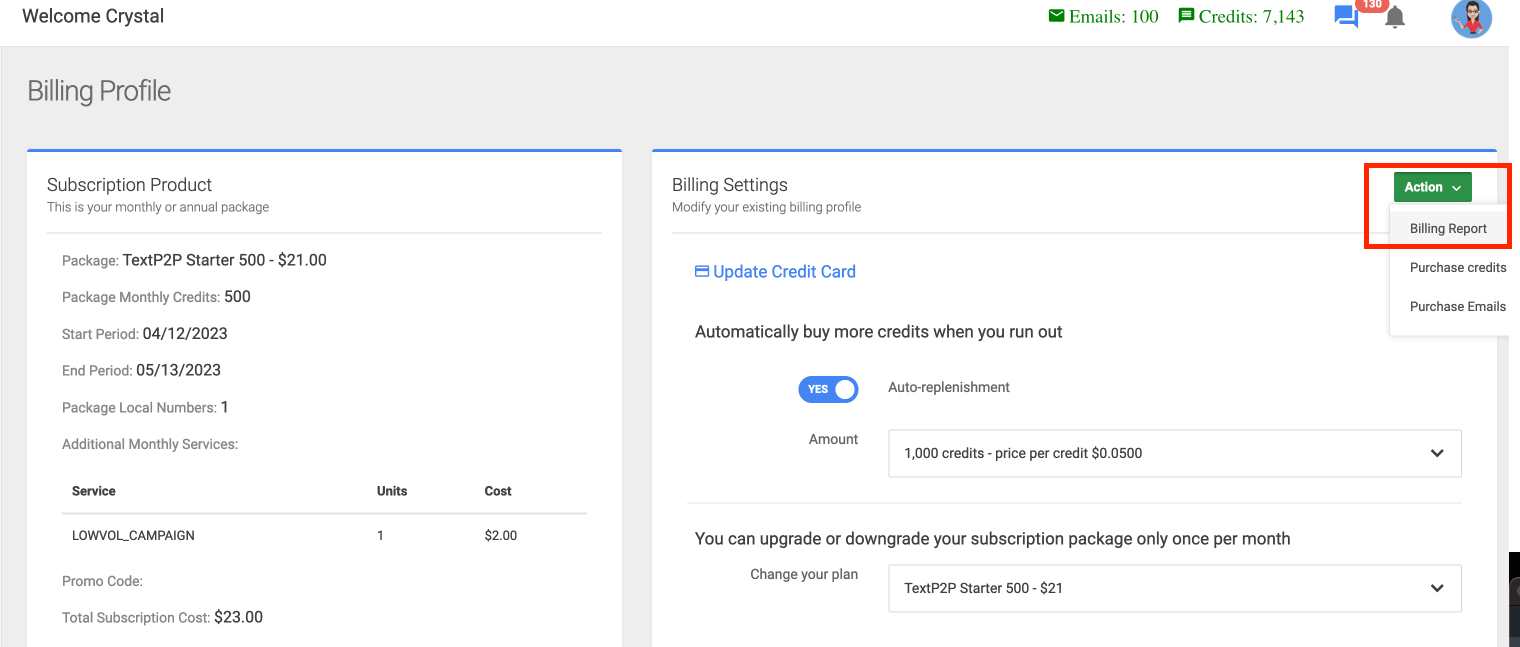The width and height of the screenshot is (1520, 647).
Task: Open the Update Credit Card link
Action: click(775, 271)
